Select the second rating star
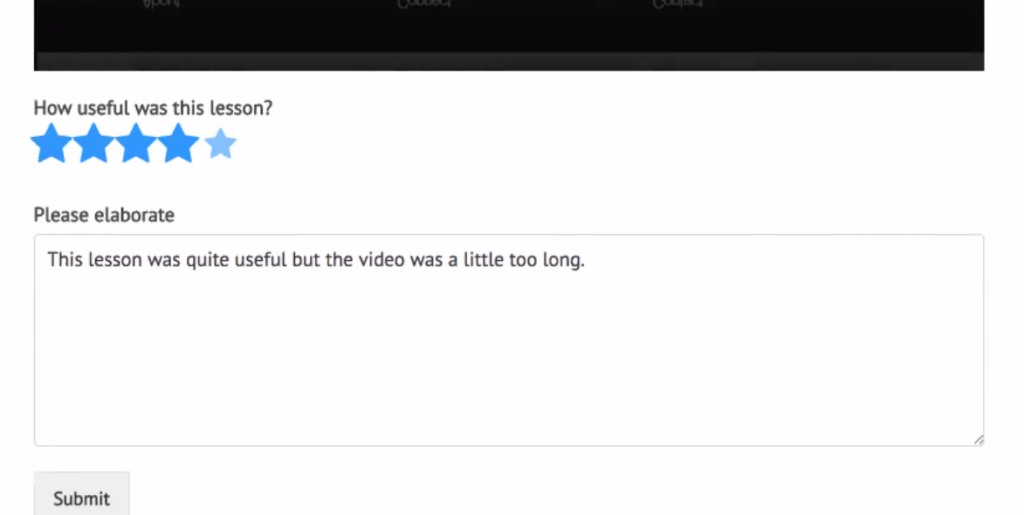This screenshot has width=1024, height=515. point(93,143)
